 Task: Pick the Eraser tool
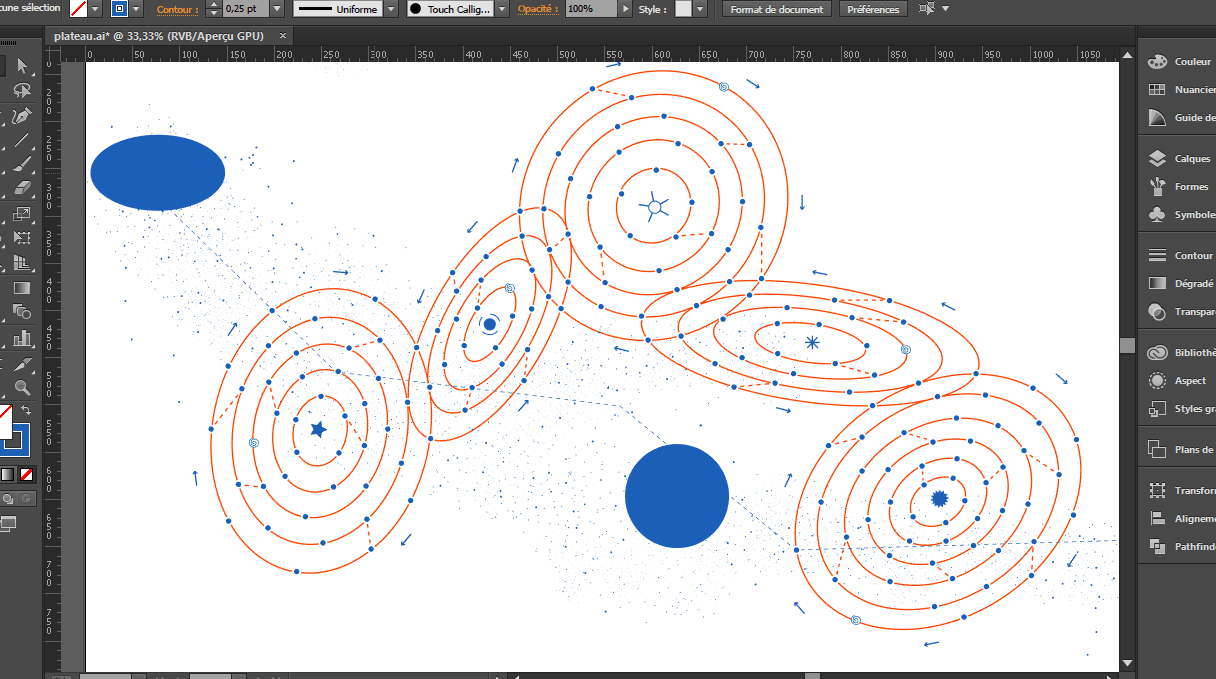pos(22,189)
